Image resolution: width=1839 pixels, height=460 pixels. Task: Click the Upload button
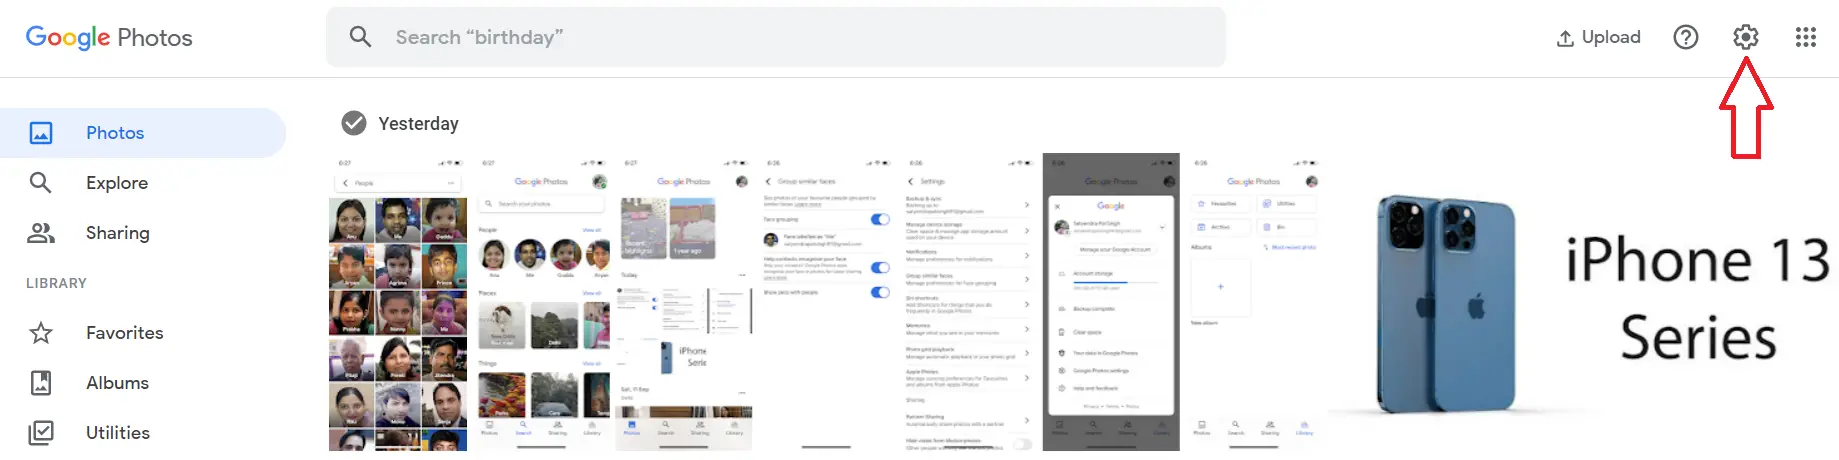coord(1598,37)
